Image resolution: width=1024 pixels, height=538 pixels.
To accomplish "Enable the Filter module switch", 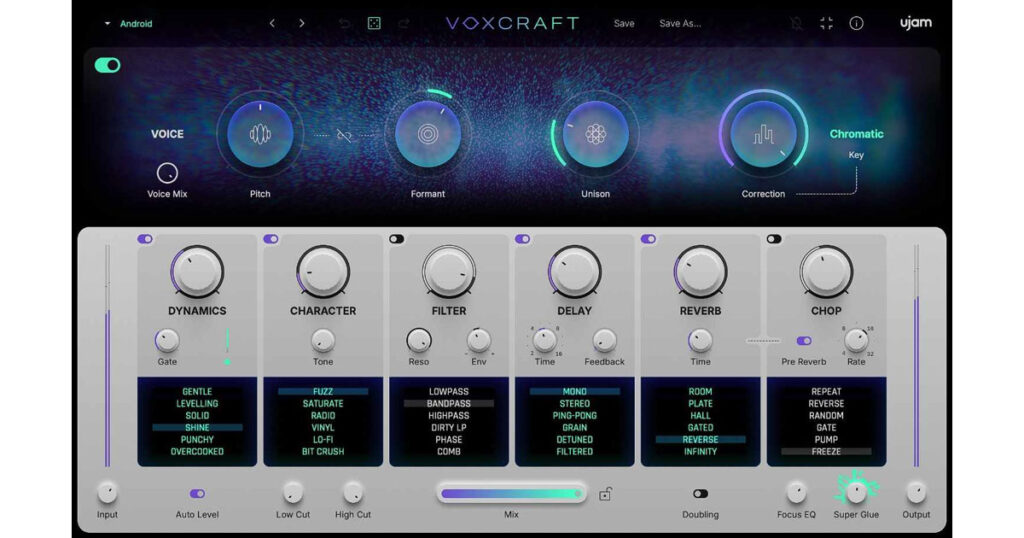I will point(396,239).
